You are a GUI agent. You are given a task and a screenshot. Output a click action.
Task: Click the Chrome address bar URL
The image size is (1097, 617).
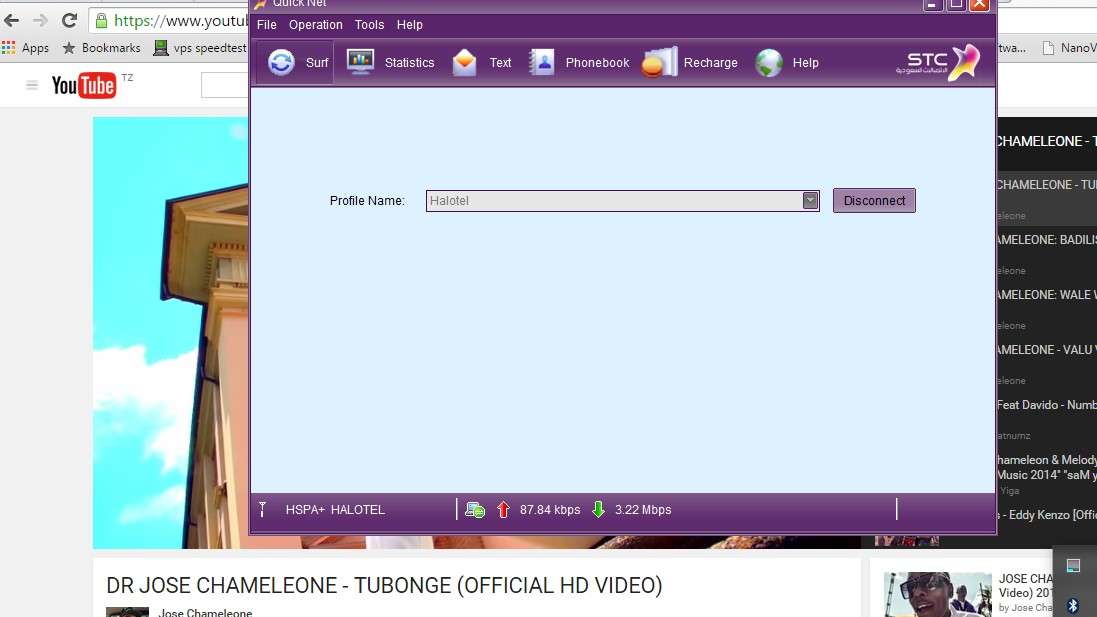coord(180,20)
